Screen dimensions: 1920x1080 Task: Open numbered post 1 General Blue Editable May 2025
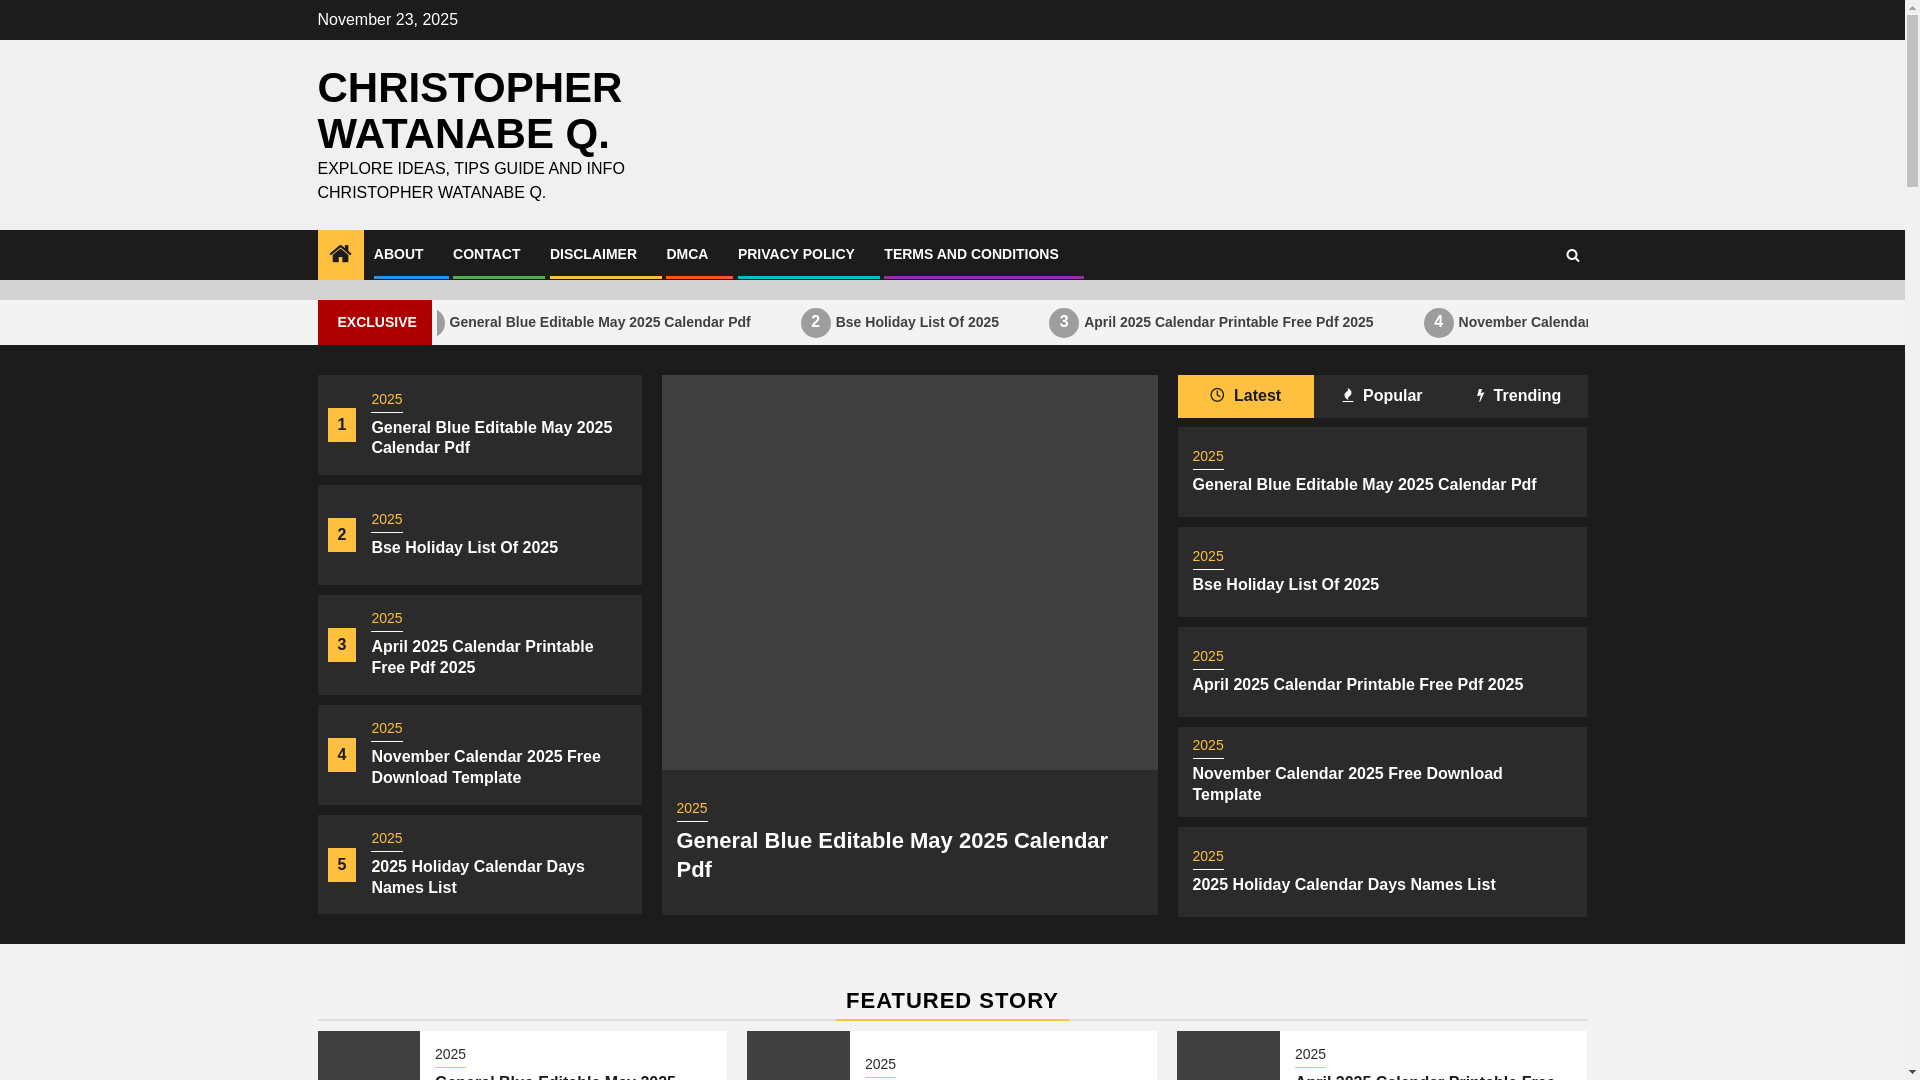pyautogui.click(x=492, y=437)
